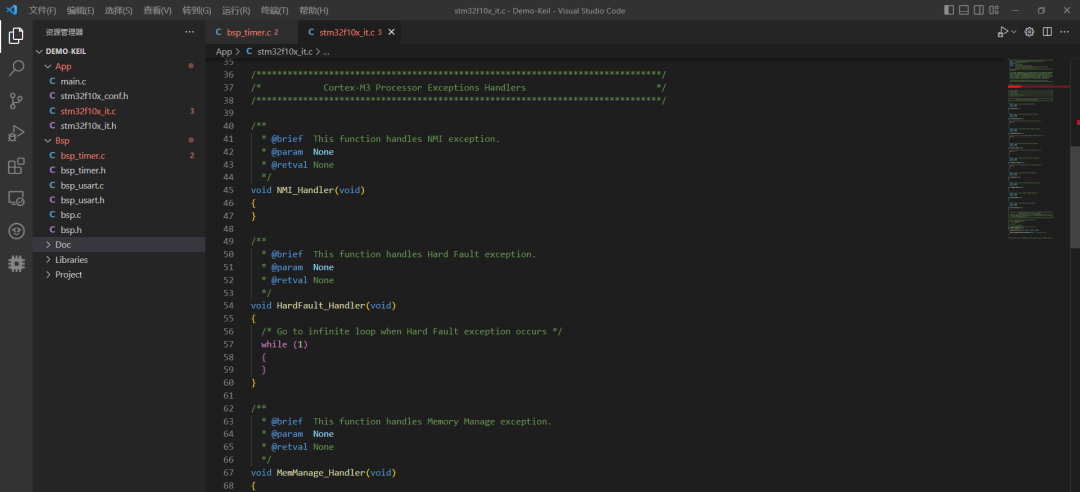Click the split editor right icon

coord(1047,32)
